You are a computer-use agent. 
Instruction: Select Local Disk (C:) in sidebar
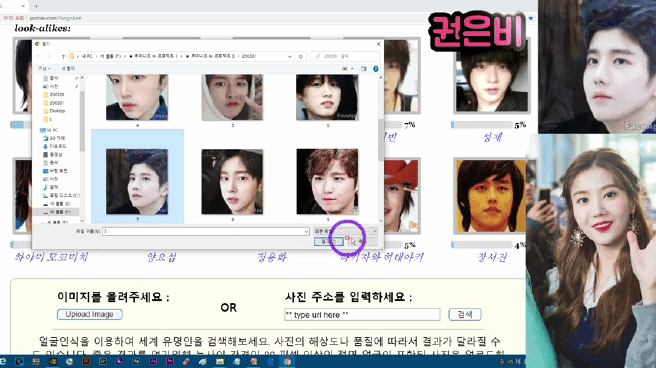61,195
